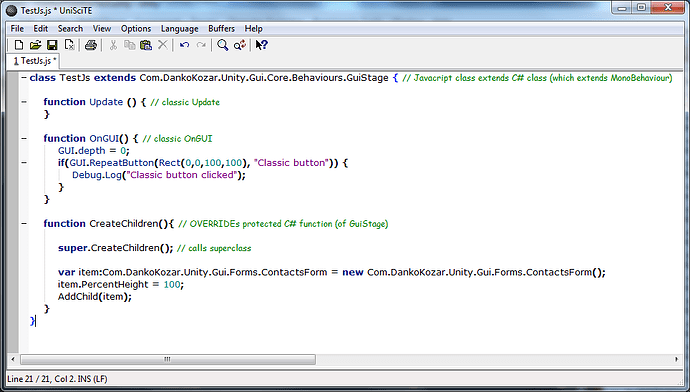Click 'super.CreateChildren();' code line

115,248
